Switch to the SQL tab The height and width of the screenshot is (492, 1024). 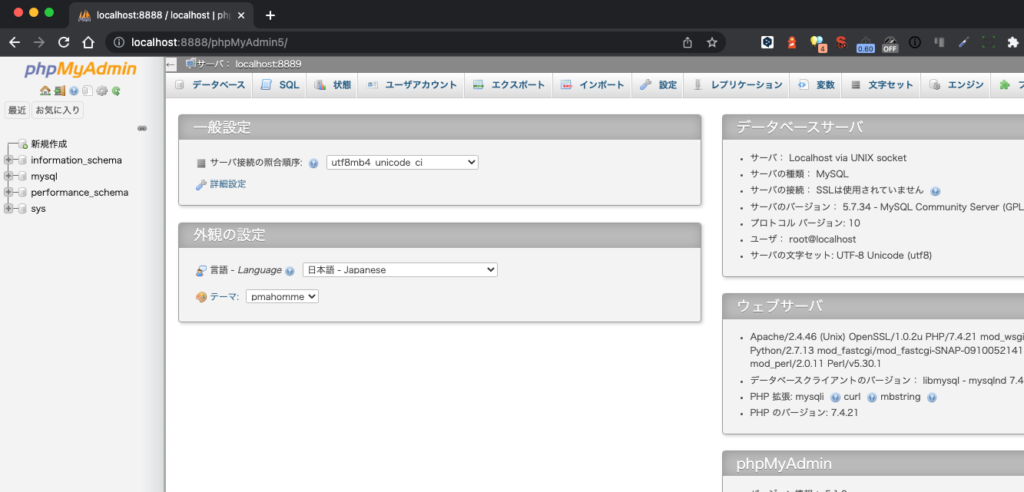click(x=280, y=85)
